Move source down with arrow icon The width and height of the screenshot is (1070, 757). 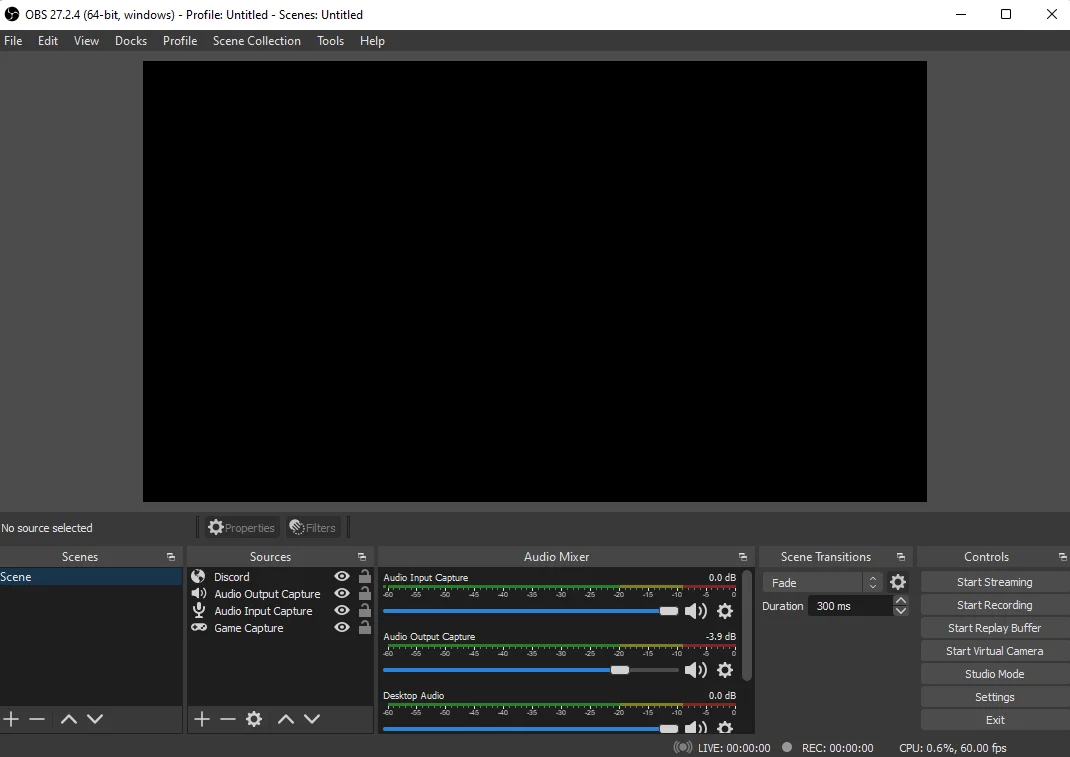[312, 719]
